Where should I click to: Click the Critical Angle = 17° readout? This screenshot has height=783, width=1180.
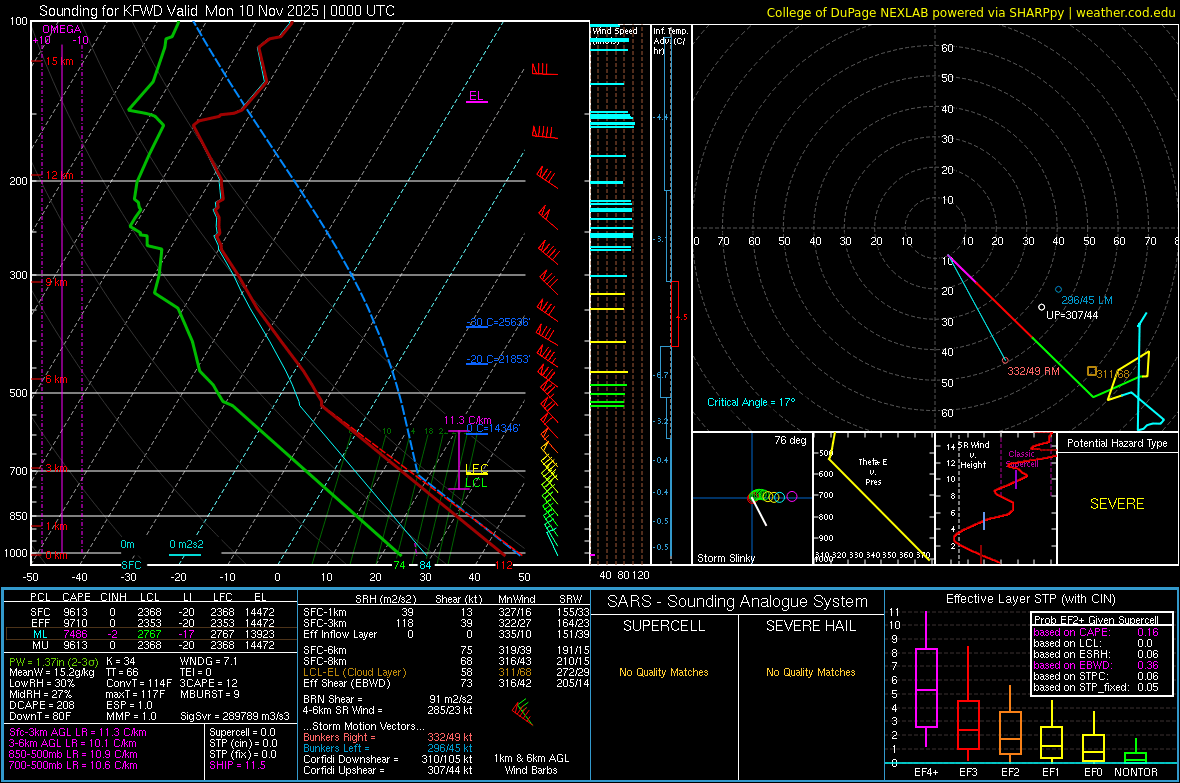click(x=751, y=402)
